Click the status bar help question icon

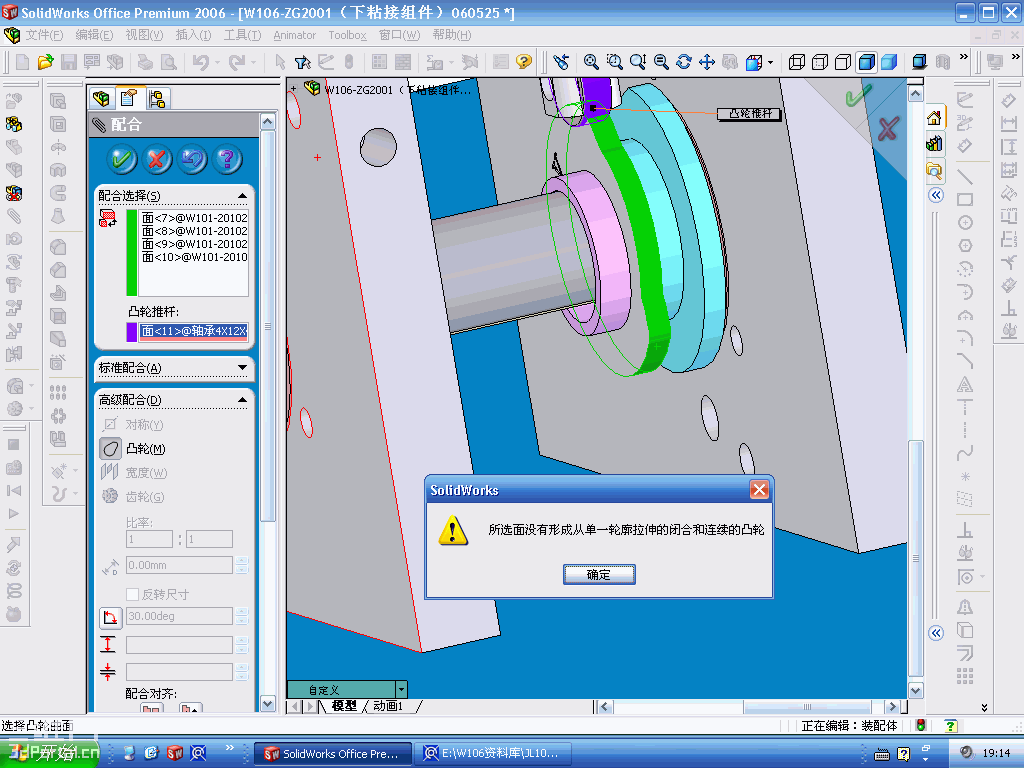click(x=950, y=726)
